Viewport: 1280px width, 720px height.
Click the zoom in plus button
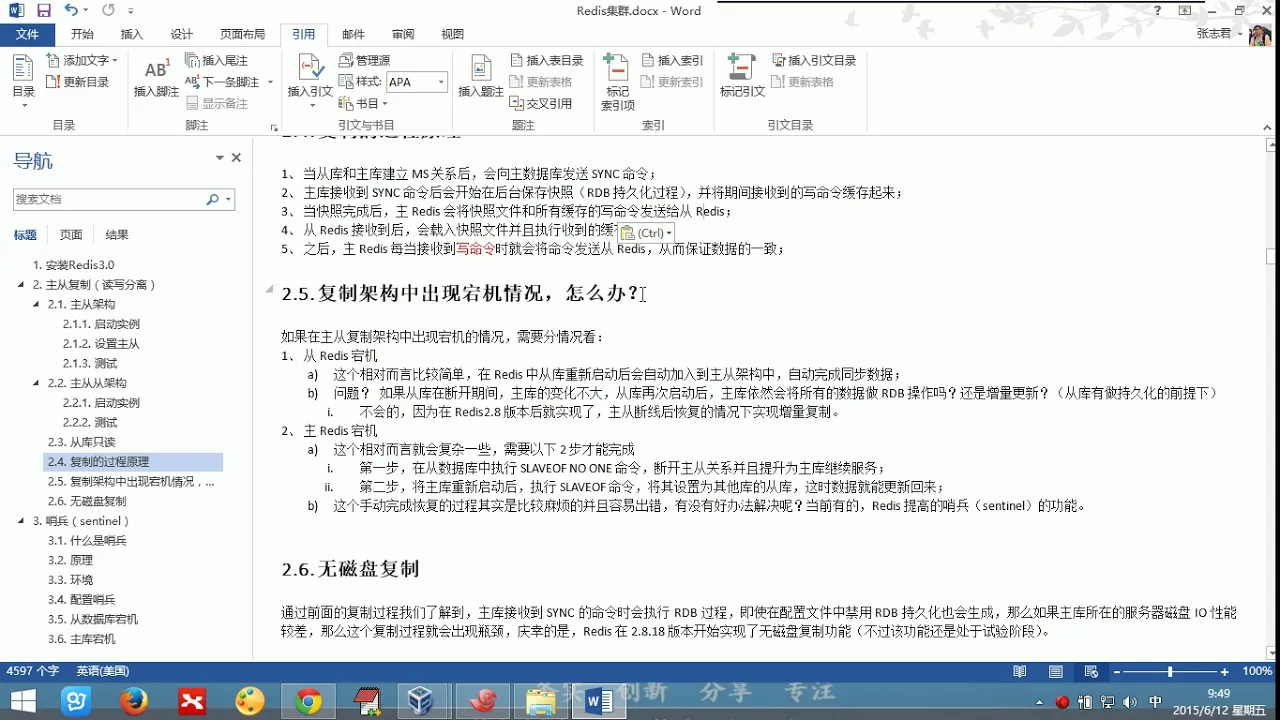1224,672
